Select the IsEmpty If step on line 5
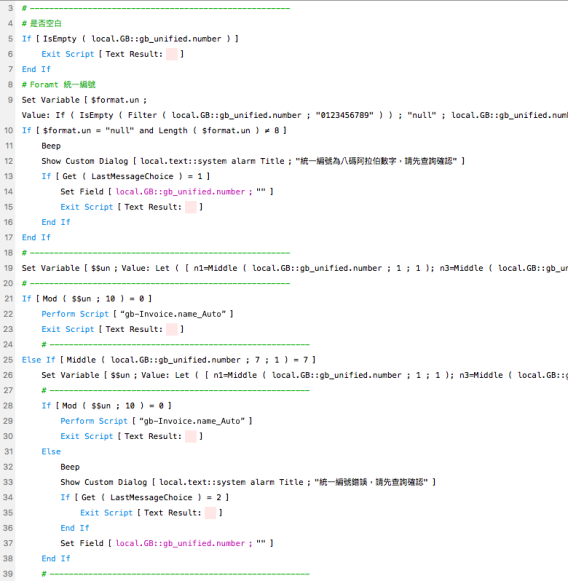This screenshot has height=581, width=568. (x=130, y=39)
